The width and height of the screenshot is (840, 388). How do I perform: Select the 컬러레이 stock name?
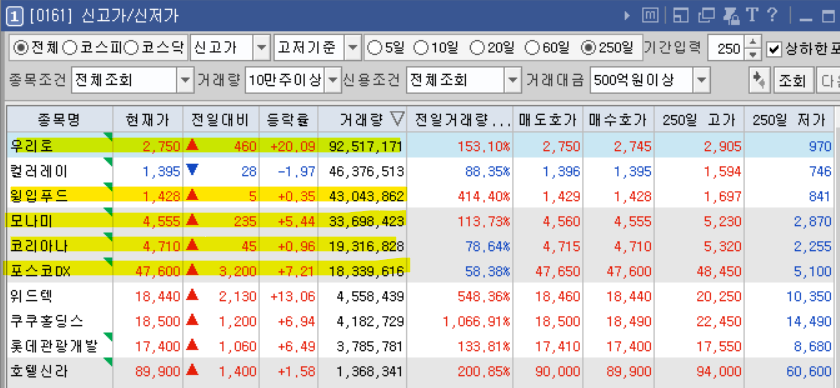[39, 171]
